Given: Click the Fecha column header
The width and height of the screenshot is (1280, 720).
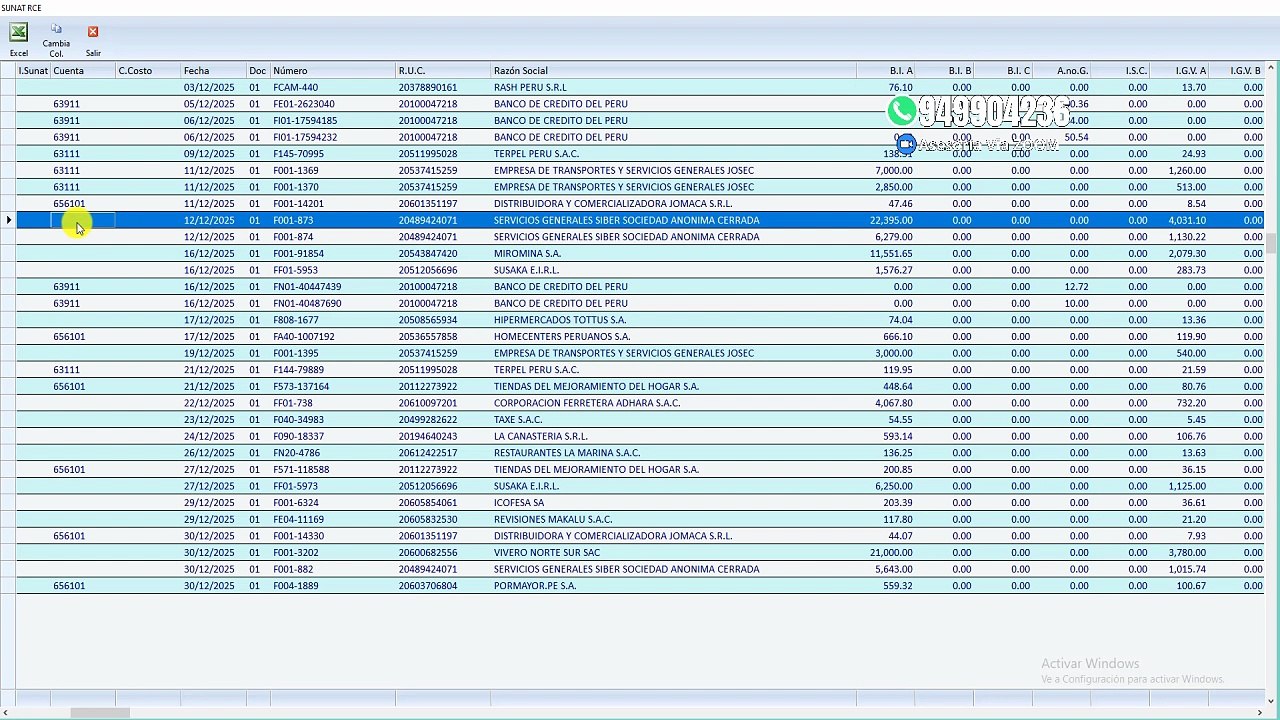Looking at the screenshot, I should tap(213, 71).
